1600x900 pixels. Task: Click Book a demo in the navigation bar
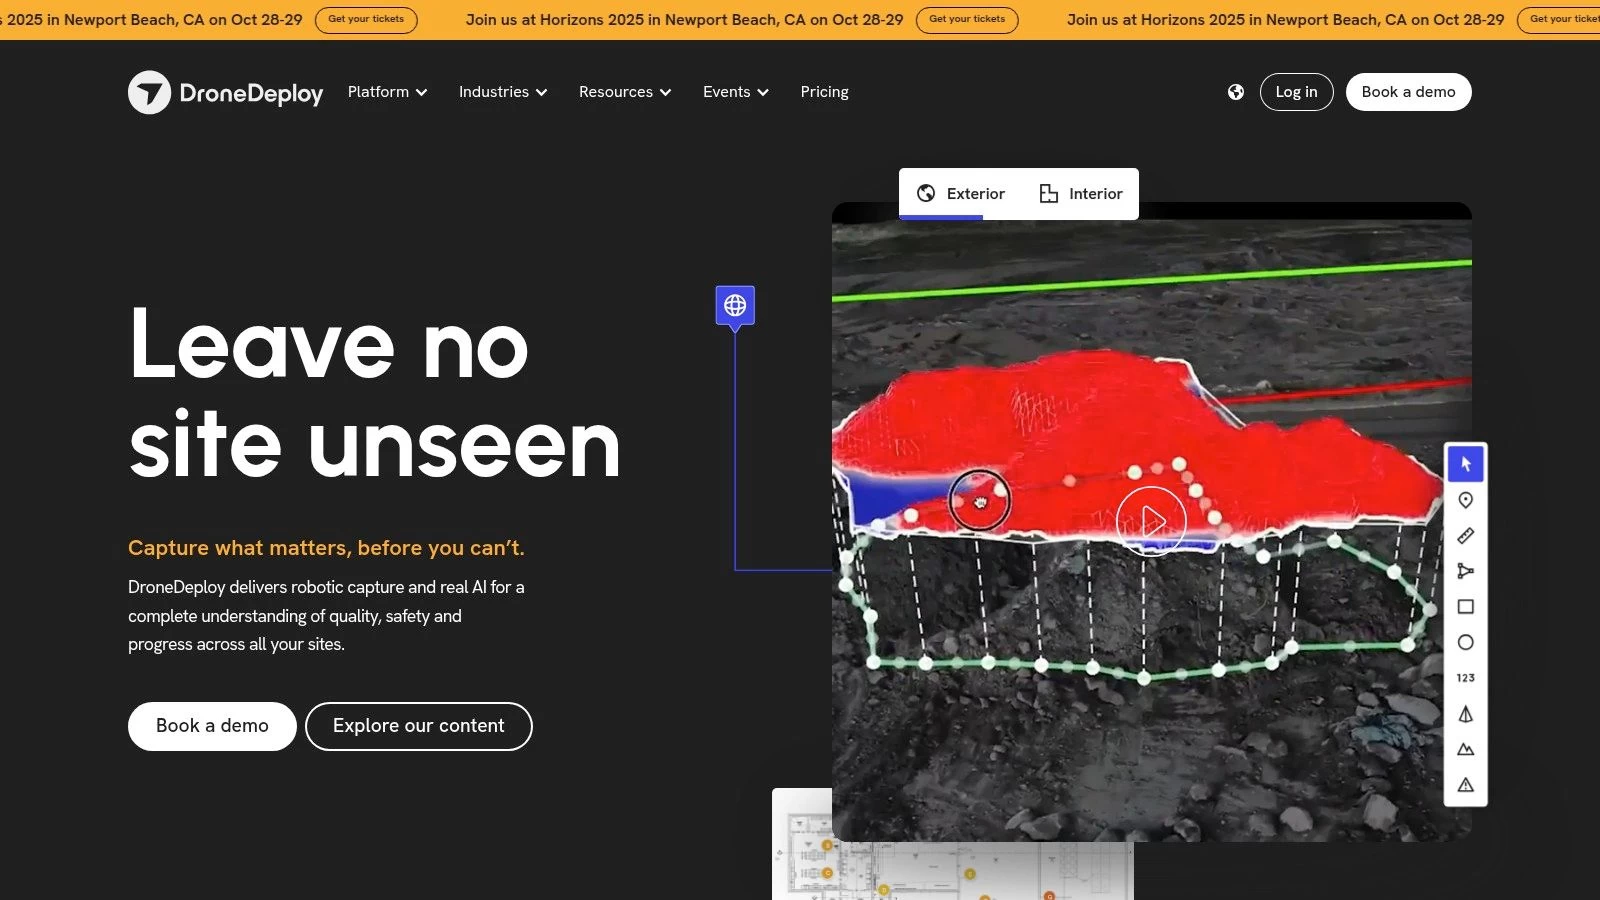pos(1409,92)
